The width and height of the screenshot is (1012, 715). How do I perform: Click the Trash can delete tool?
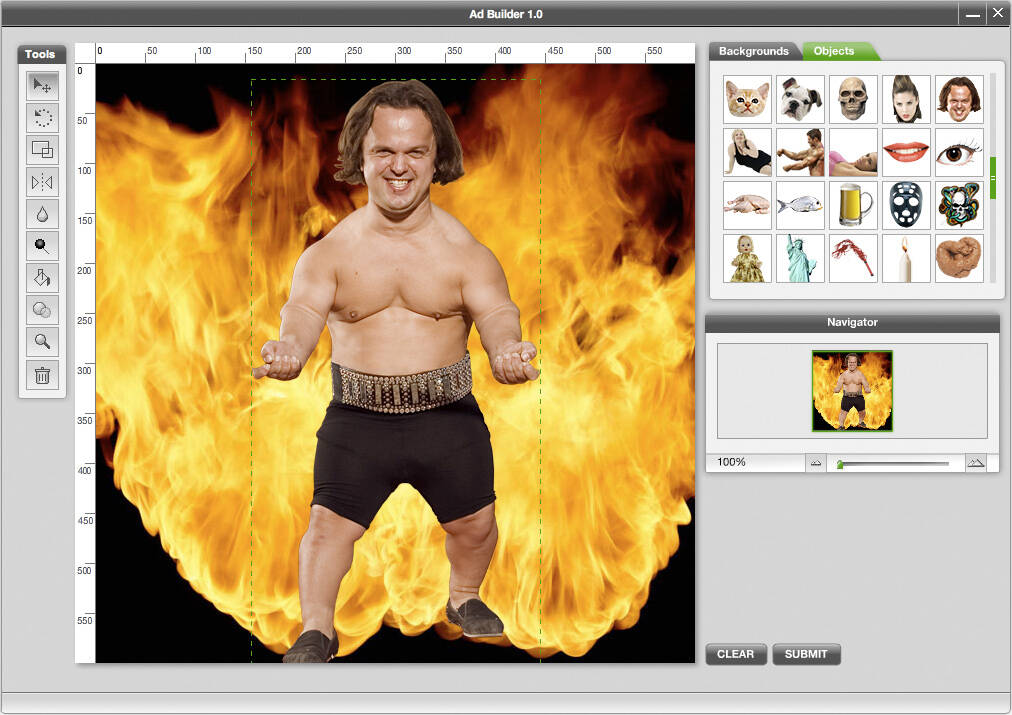coord(42,375)
